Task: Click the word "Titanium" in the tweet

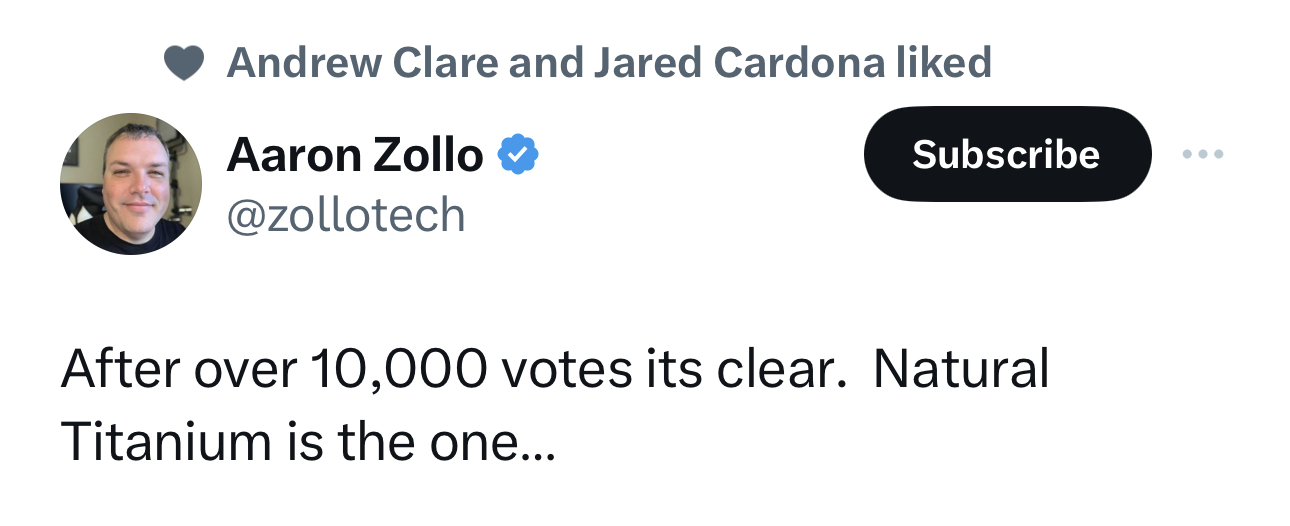Action: (x=159, y=440)
